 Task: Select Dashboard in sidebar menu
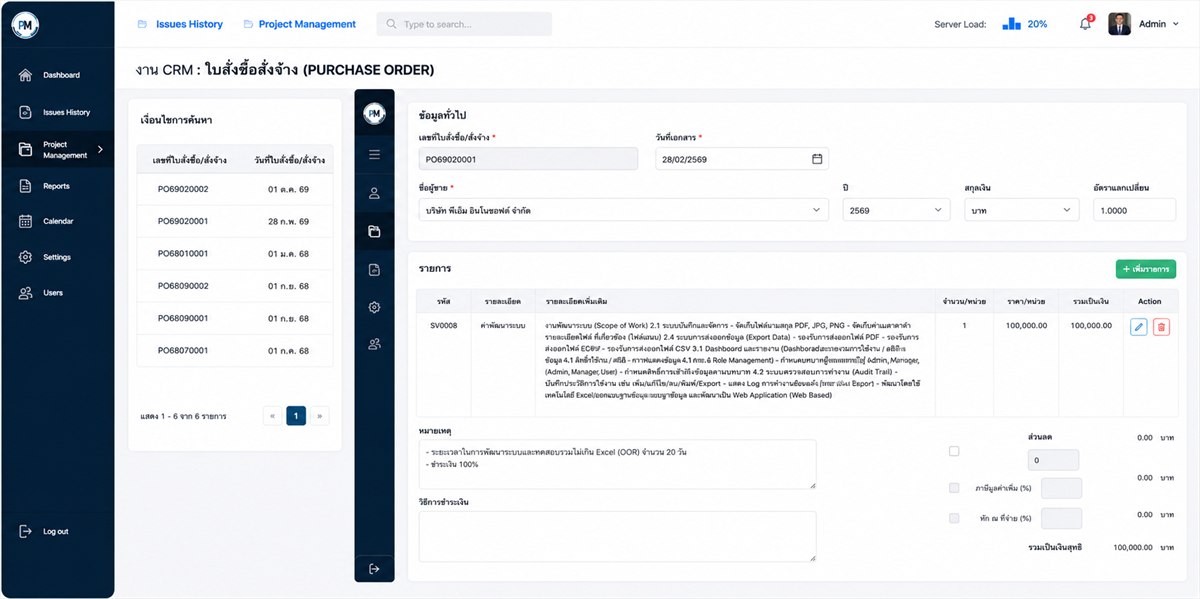click(61, 75)
